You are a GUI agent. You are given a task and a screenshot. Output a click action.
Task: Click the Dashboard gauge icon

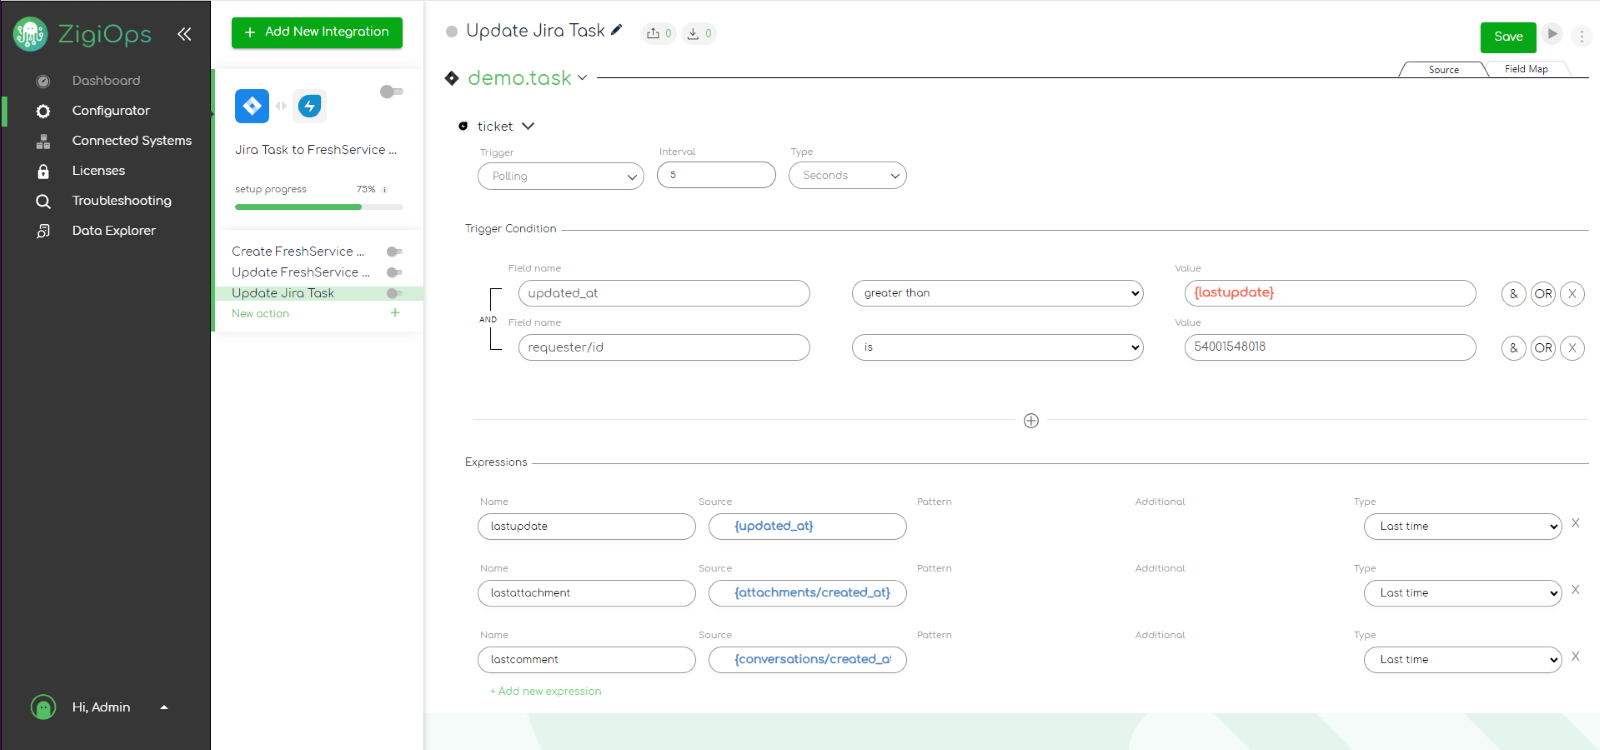tap(43, 81)
